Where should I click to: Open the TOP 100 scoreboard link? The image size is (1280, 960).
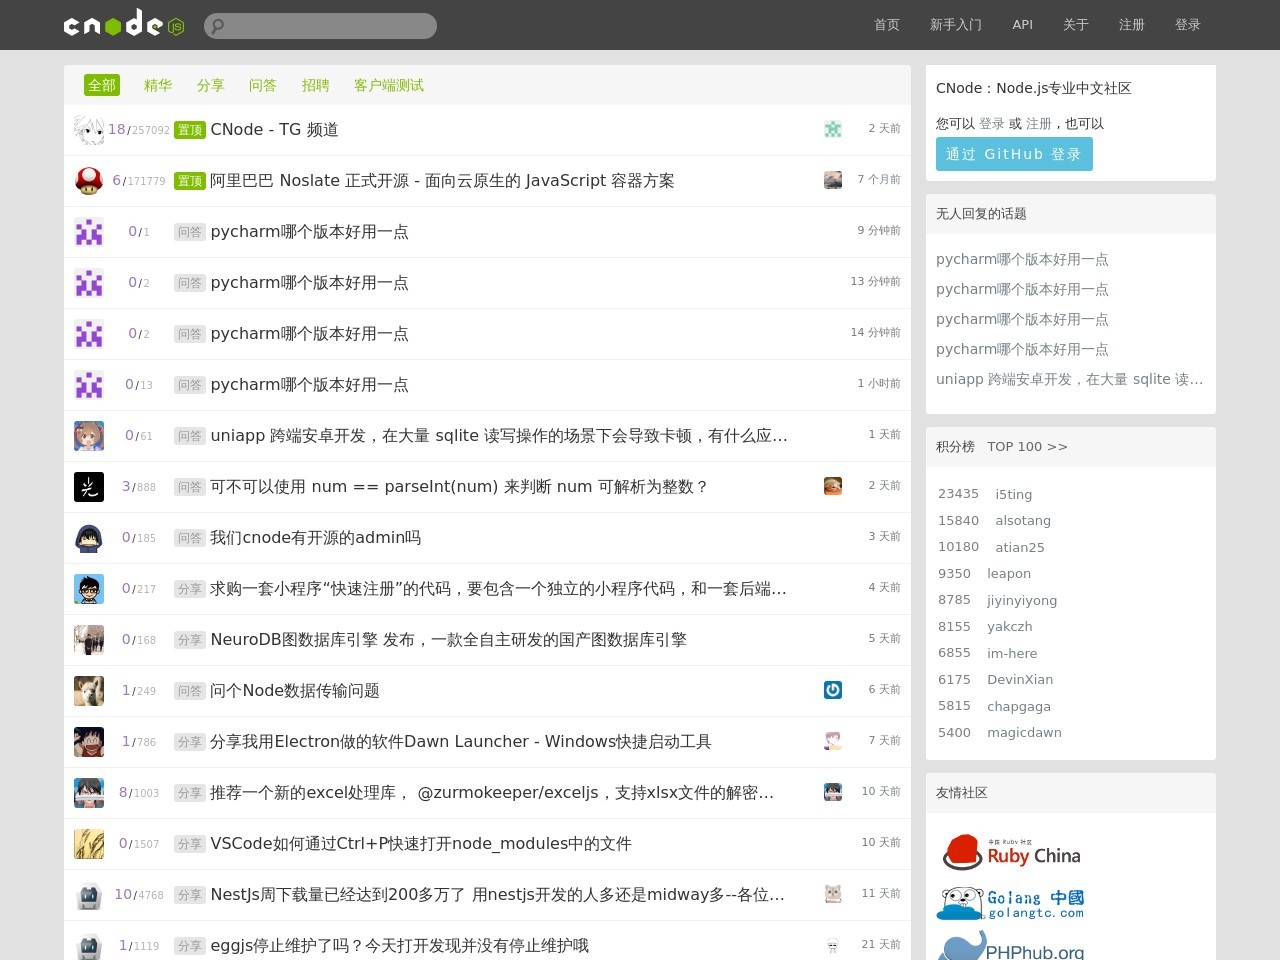(x=1027, y=446)
